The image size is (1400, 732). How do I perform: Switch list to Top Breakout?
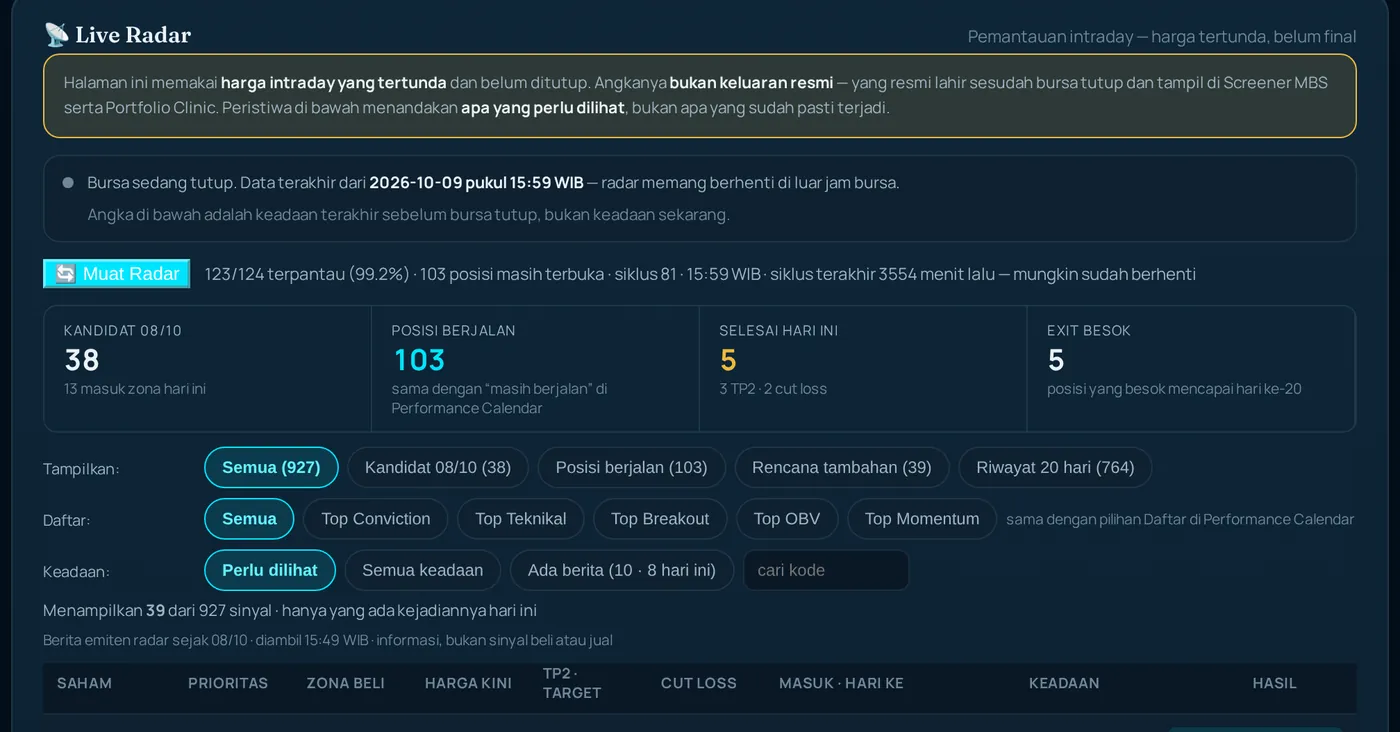[660, 519]
